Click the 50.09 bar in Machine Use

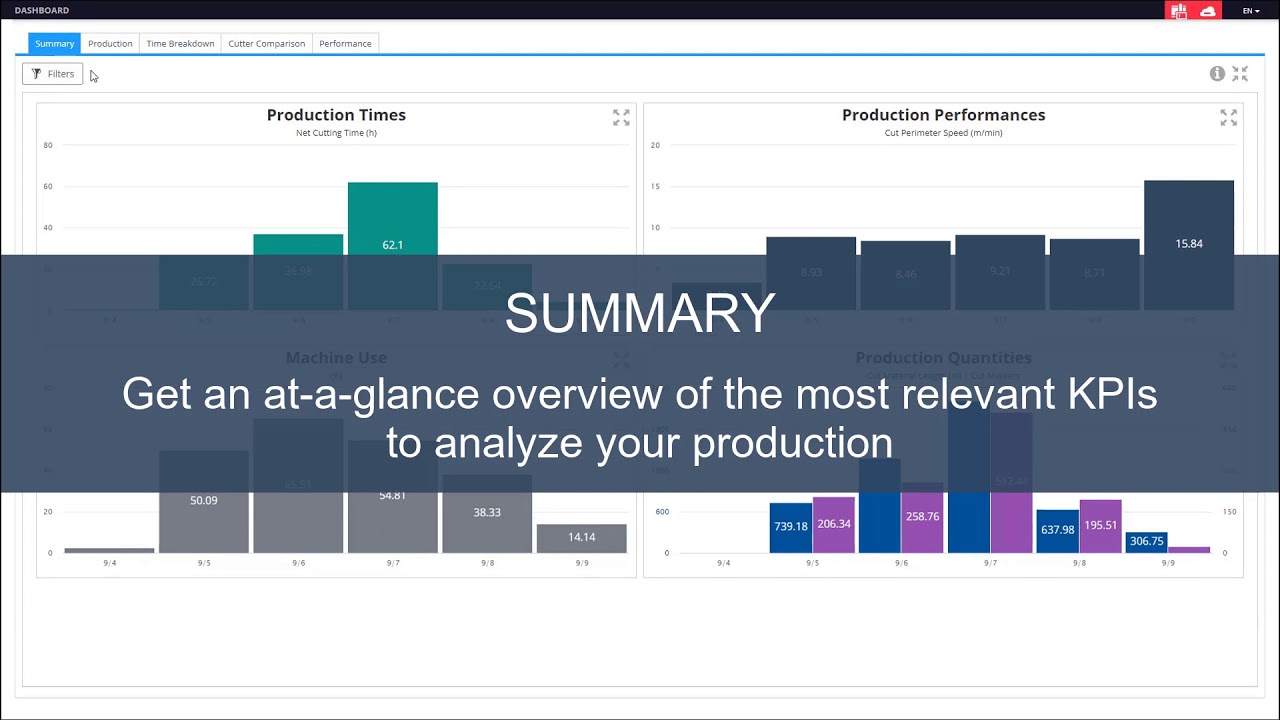[x=204, y=501]
